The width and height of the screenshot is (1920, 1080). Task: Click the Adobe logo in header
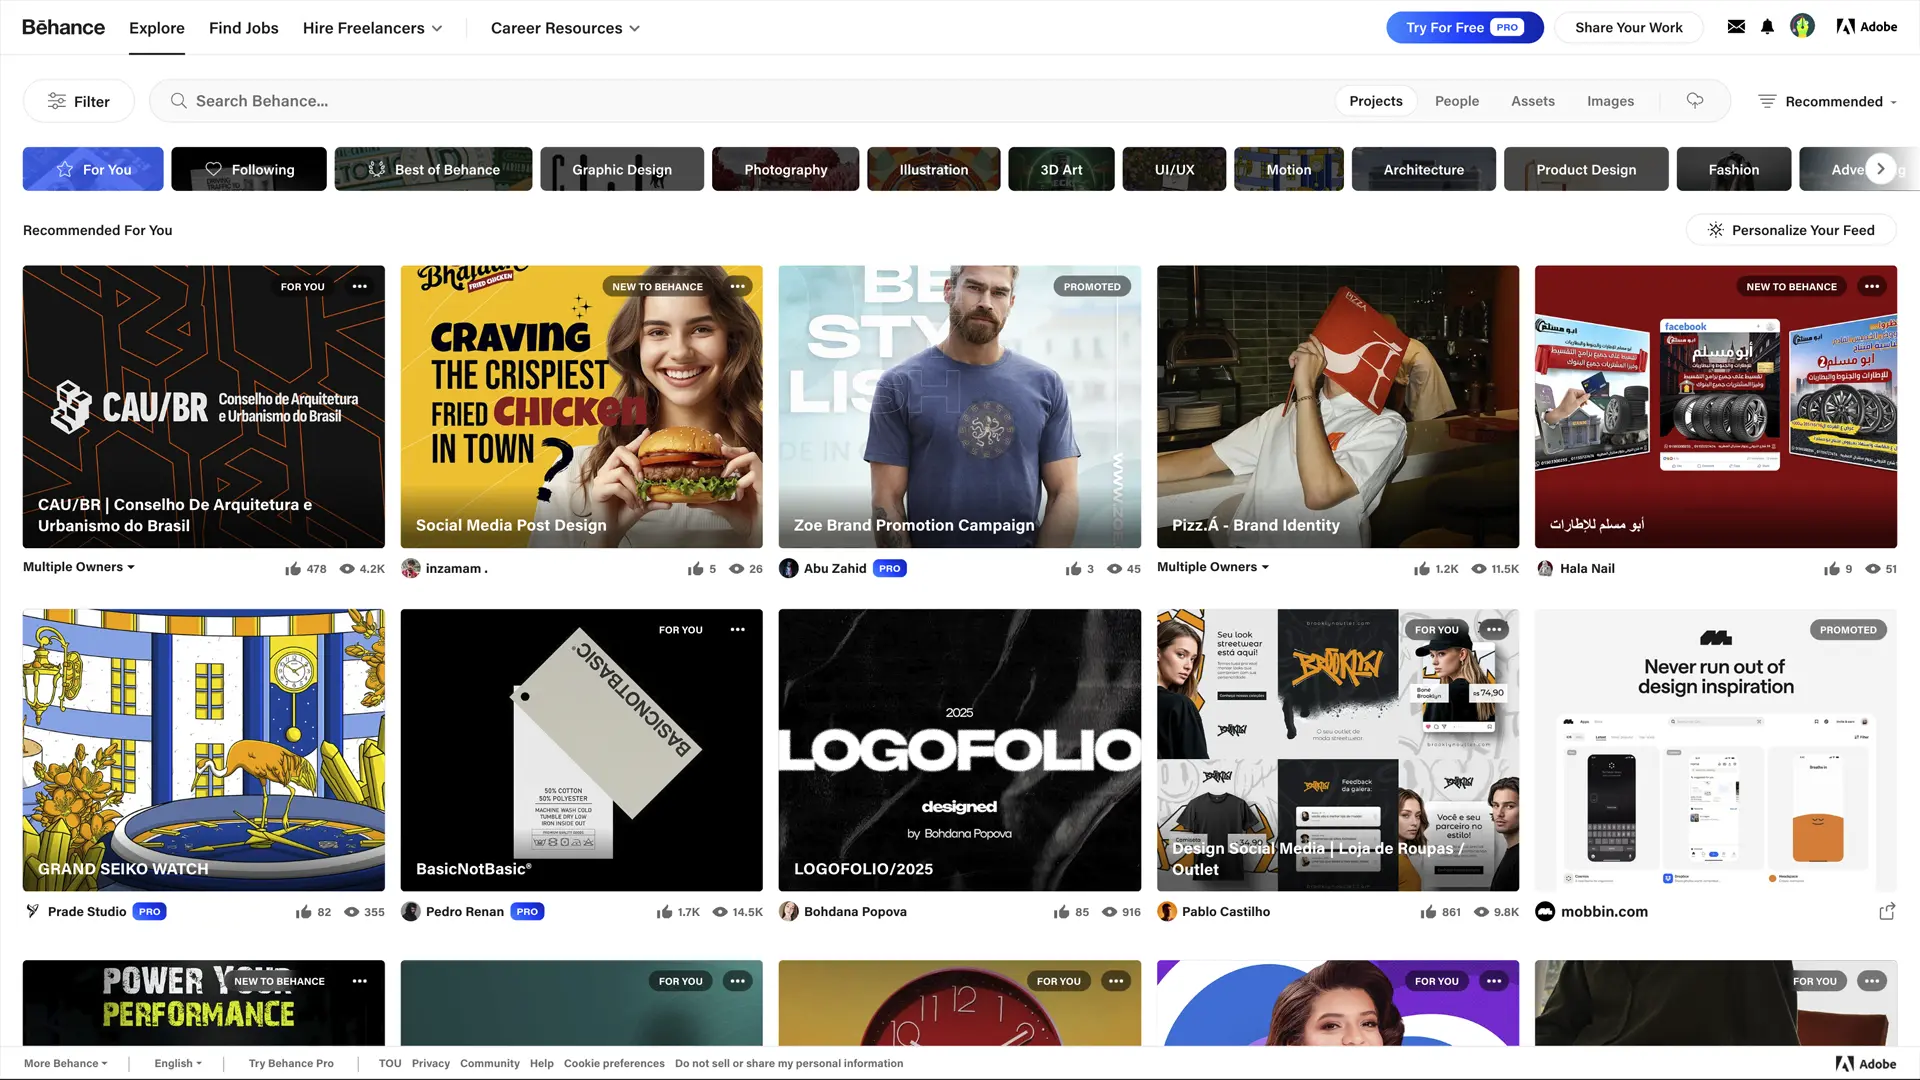(x=1866, y=27)
